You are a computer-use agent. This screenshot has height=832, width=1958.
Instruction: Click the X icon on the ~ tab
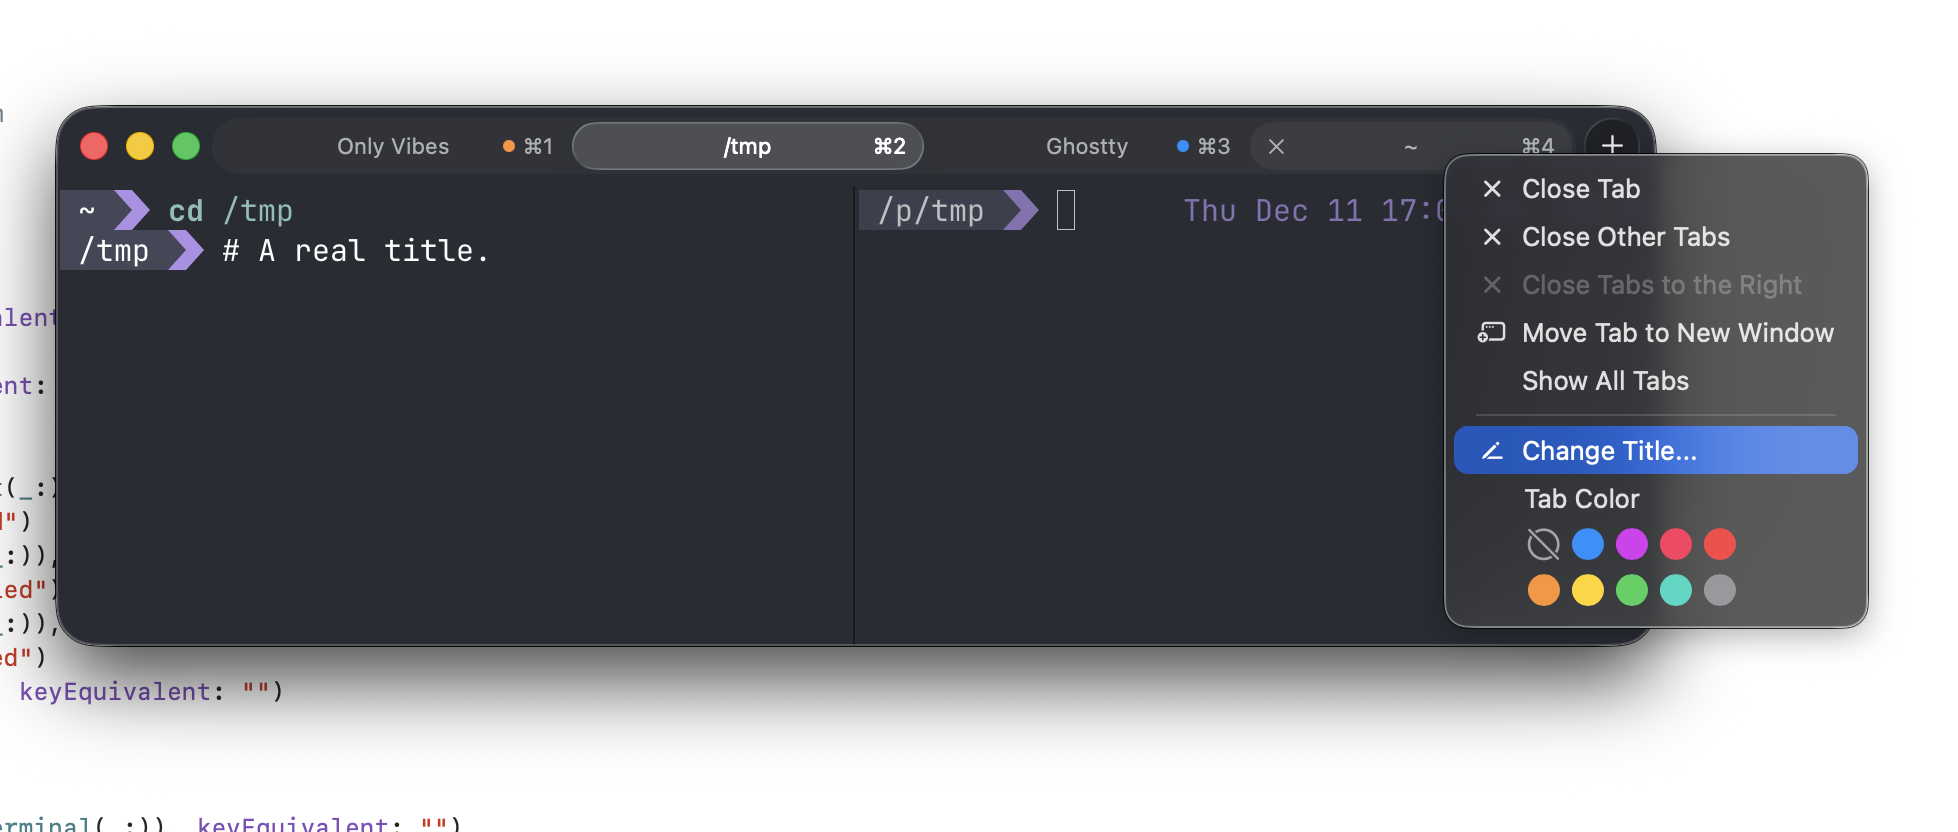[1276, 147]
